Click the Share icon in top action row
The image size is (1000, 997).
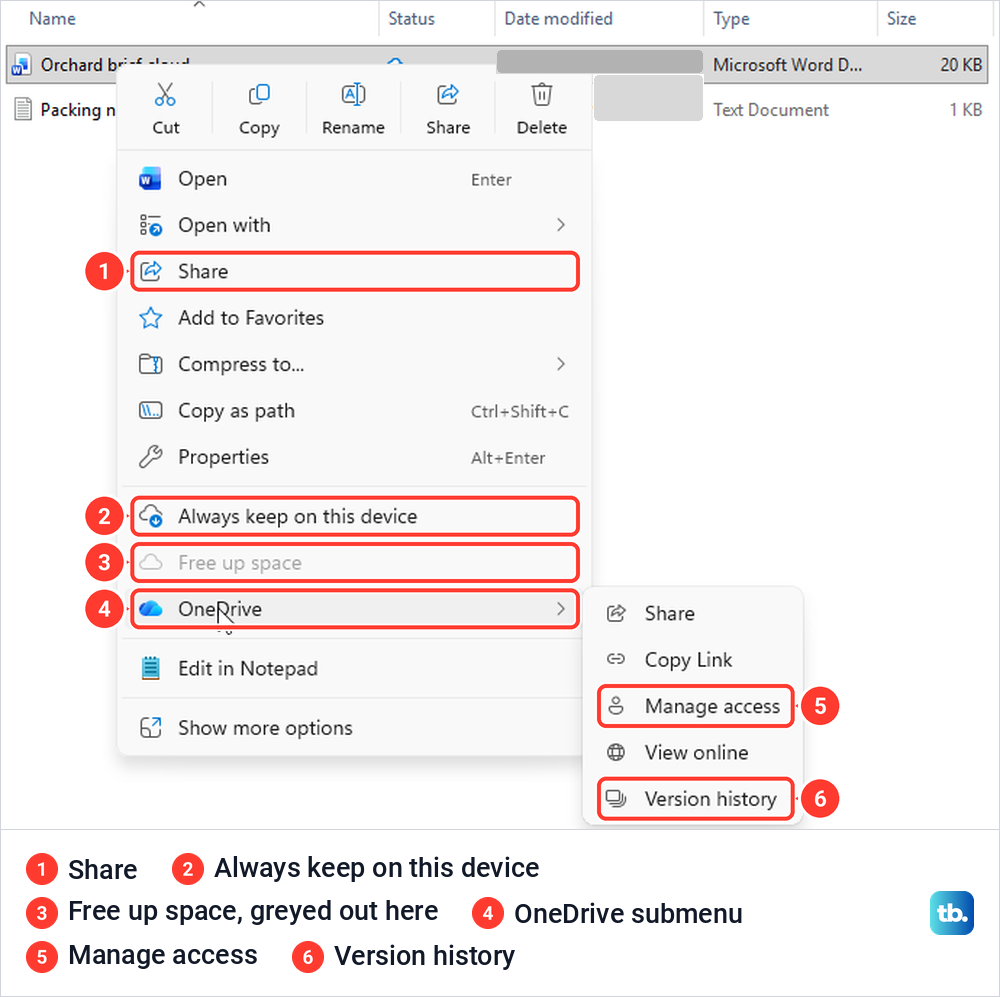(448, 94)
